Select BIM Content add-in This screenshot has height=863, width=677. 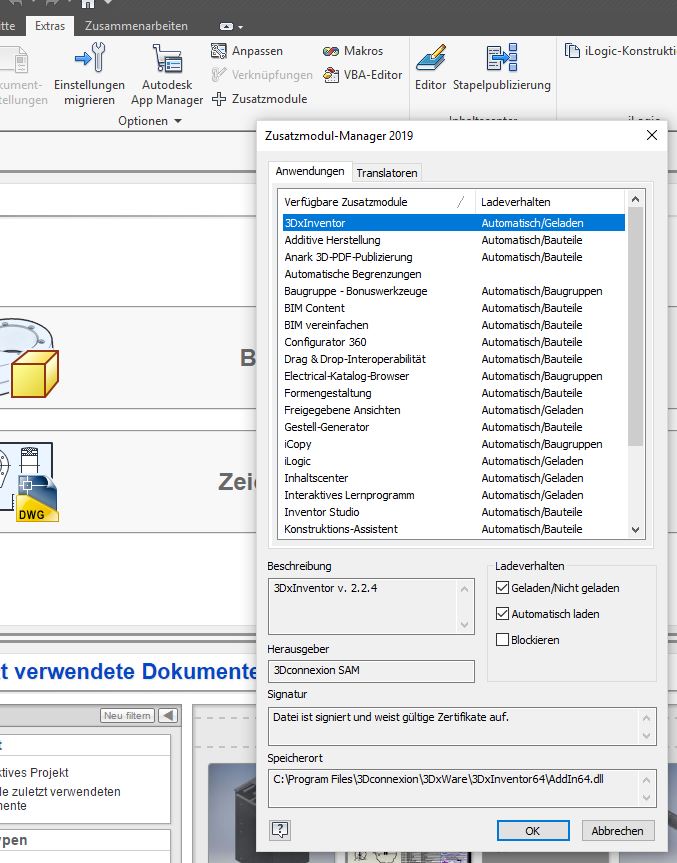pyautogui.click(x=454, y=308)
